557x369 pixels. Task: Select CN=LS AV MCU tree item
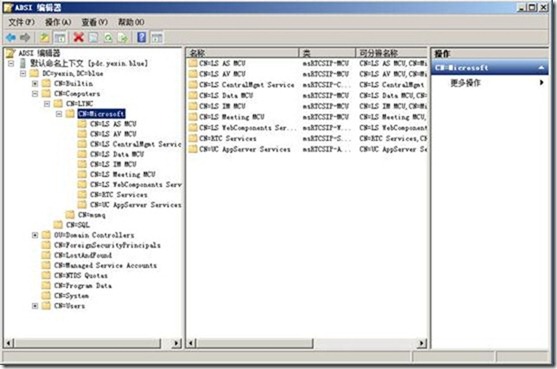point(113,134)
